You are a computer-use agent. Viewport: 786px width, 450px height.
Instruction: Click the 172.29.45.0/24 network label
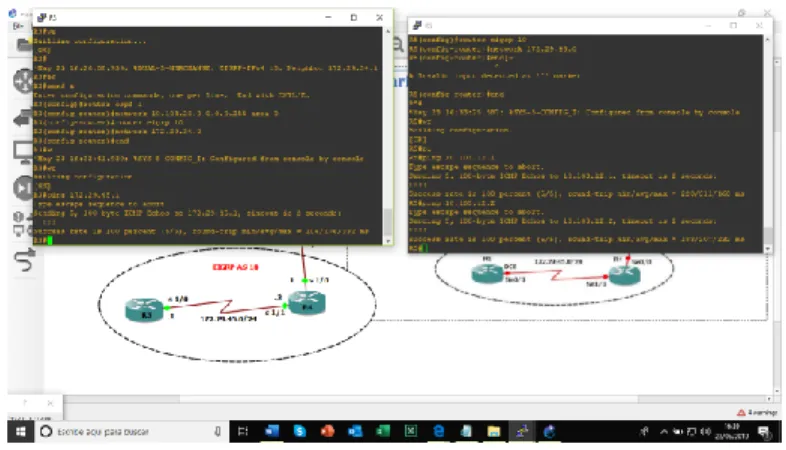point(229,319)
